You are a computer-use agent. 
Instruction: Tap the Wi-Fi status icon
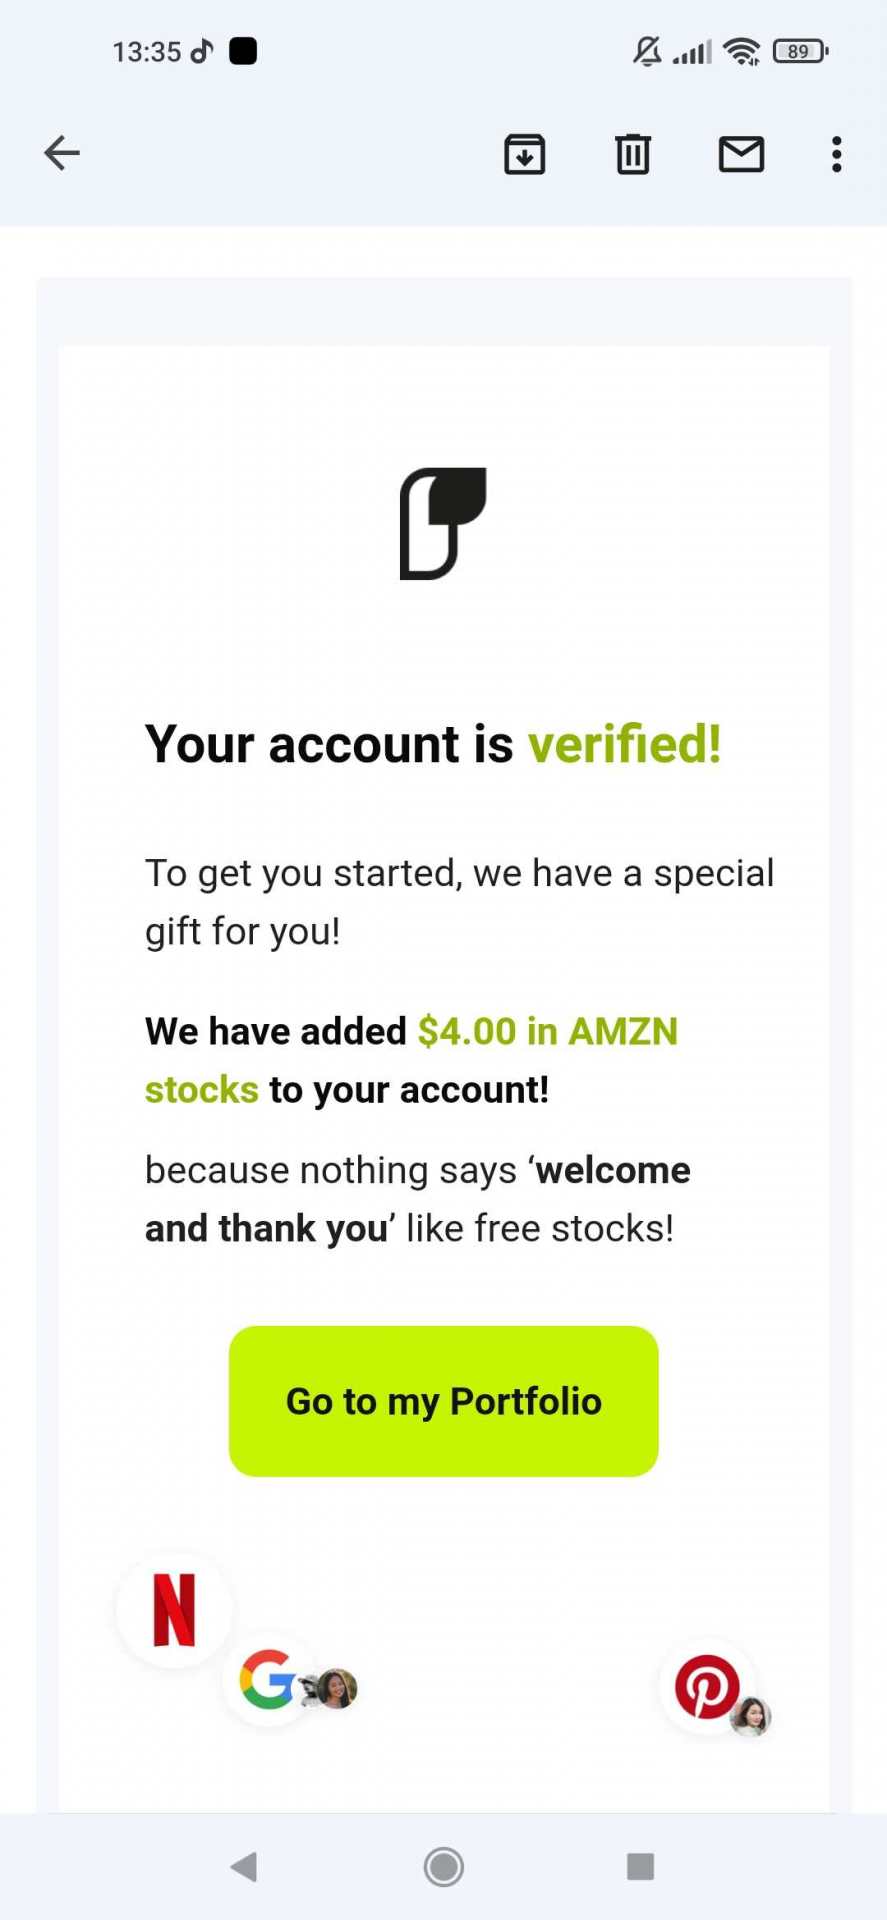[x=741, y=51]
